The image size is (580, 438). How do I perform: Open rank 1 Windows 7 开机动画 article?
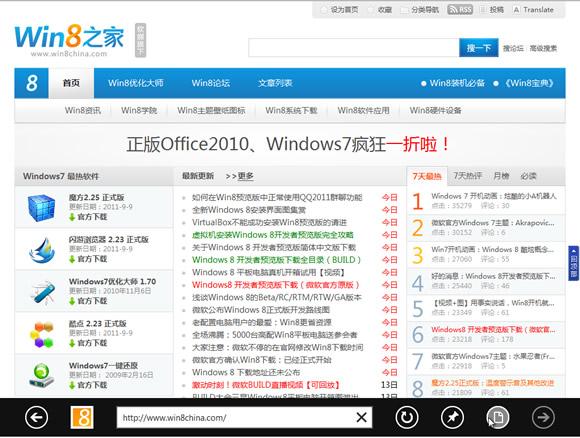pyautogui.click(x=494, y=196)
